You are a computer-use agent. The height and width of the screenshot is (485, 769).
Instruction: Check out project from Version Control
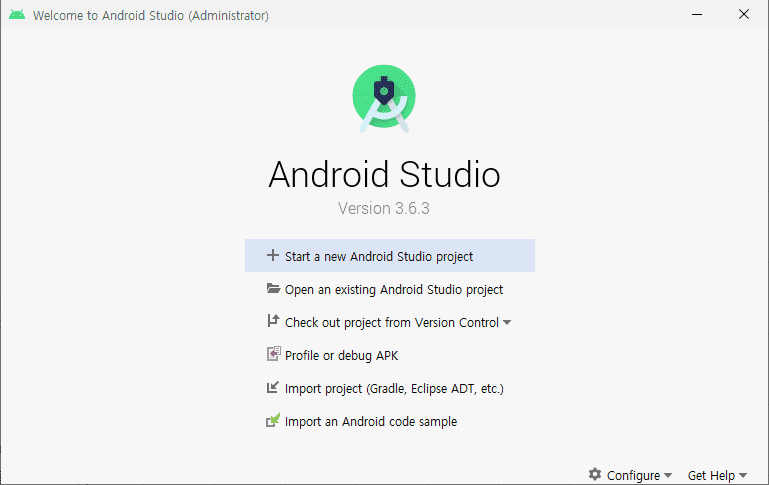pyautogui.click(x=390, y=322)
